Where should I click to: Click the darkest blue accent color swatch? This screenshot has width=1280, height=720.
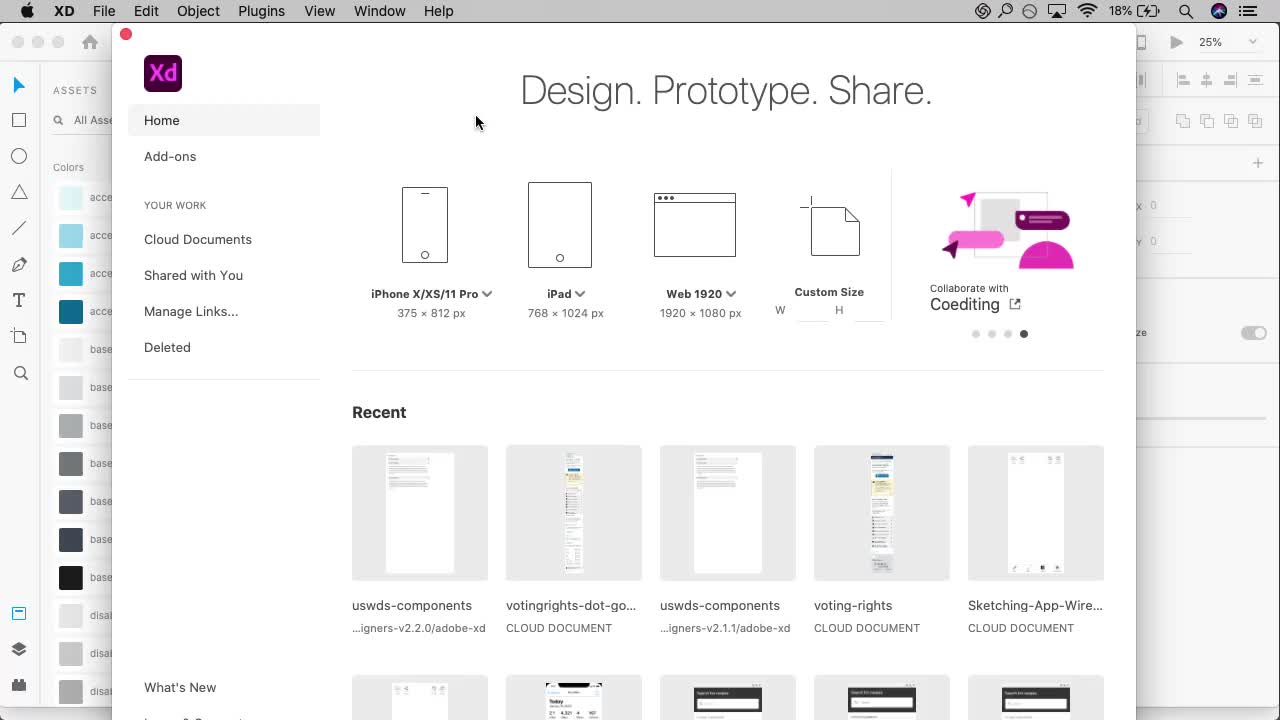pyautogui.click(x=71, y=312)
